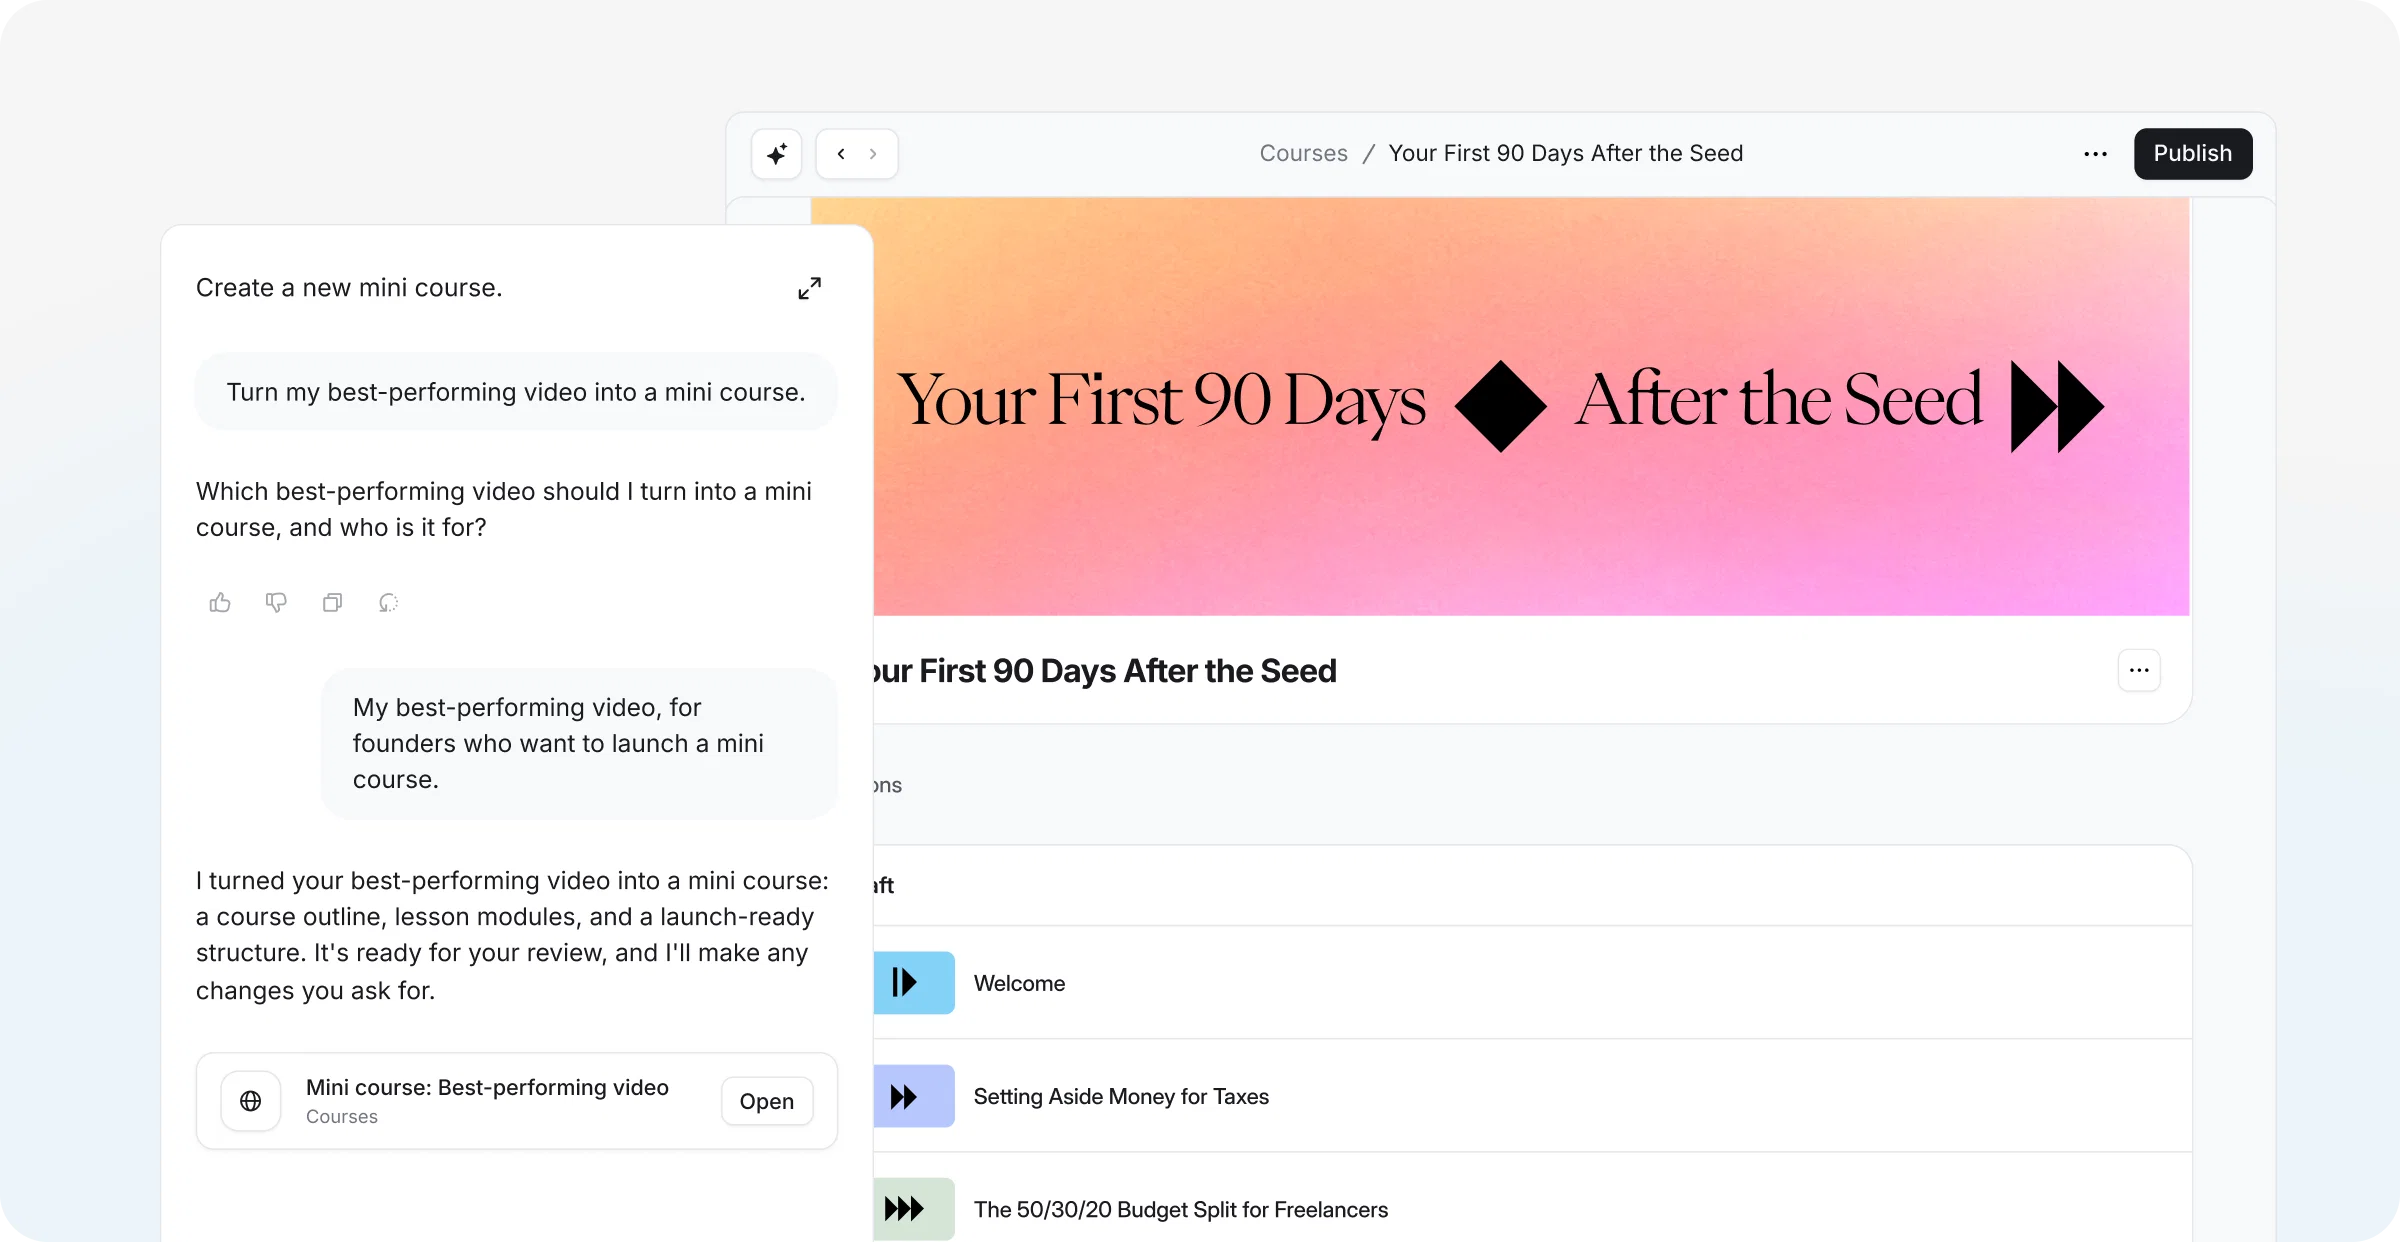Expand the chat panel

click(809, 288)
